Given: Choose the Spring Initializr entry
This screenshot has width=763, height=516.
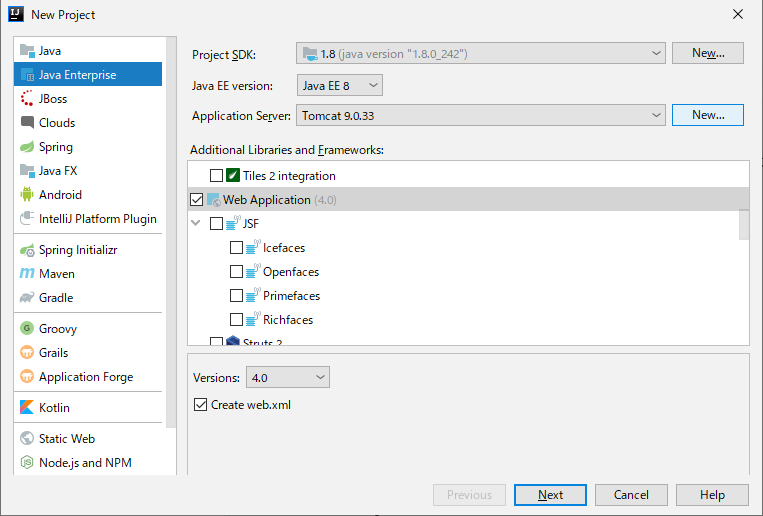Looking at the screenshot, I should pyautogui.click(x=88, y=250).
